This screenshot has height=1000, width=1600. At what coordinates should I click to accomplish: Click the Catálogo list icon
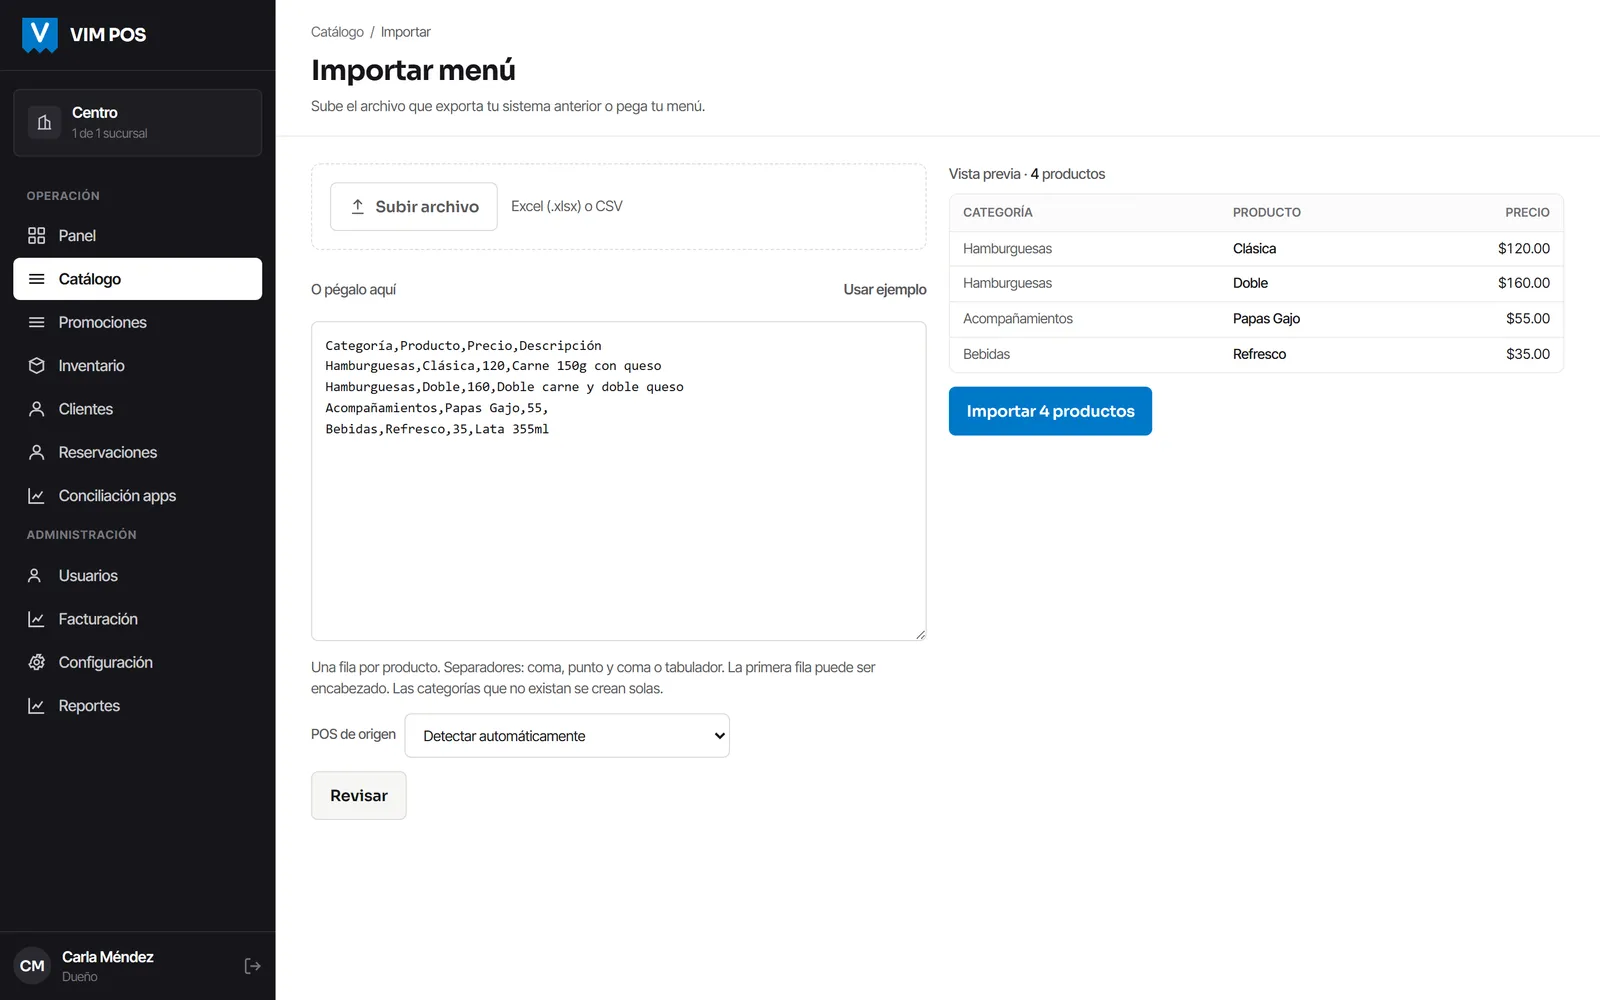tap(37, 279)
